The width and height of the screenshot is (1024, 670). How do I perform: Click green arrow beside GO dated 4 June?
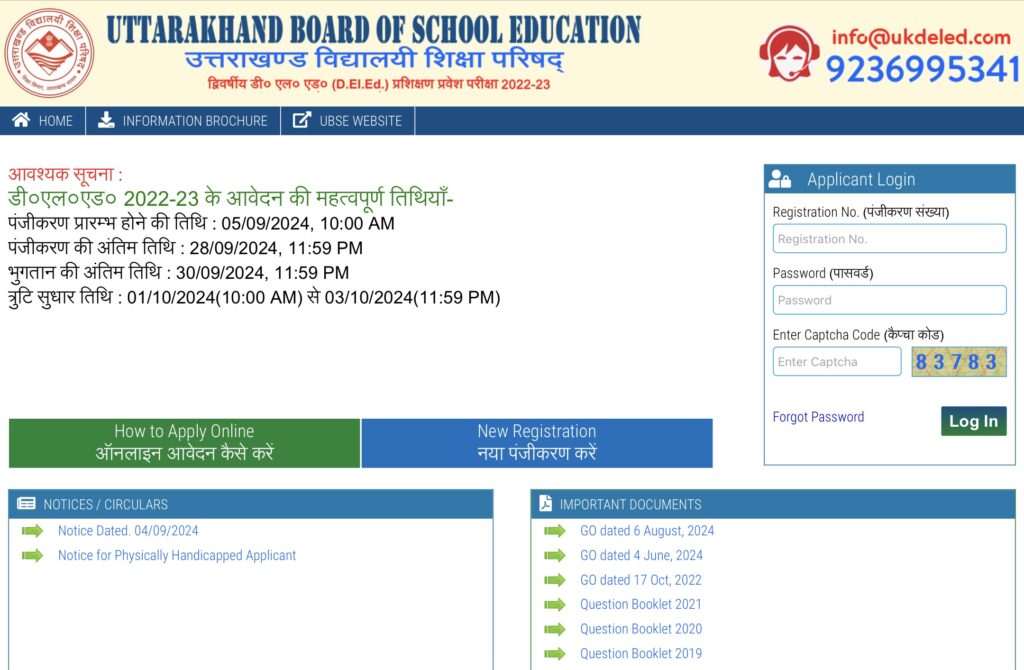pyautogui.click(x=554, y=556)
